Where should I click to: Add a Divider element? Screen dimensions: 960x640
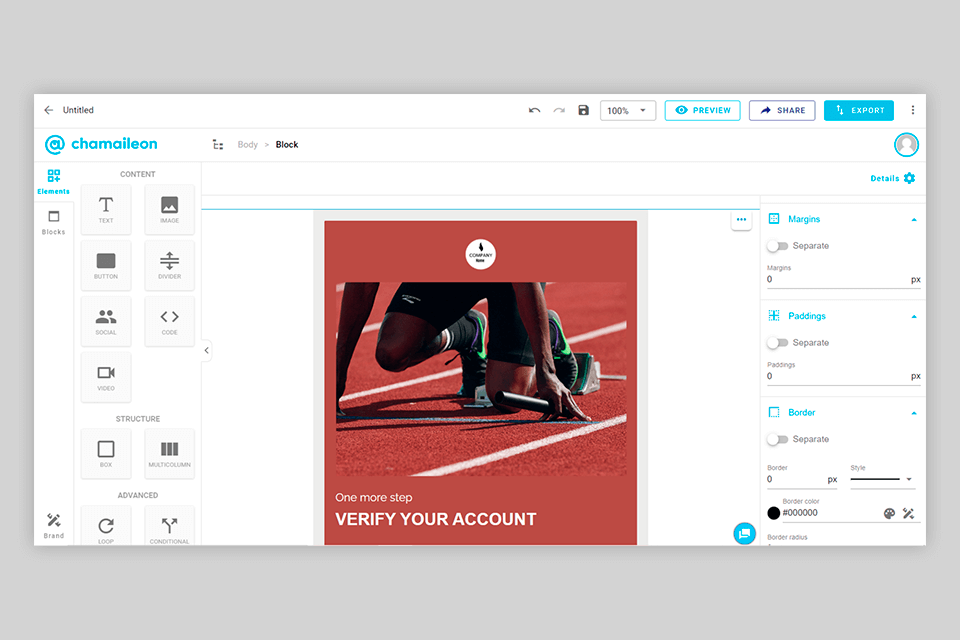point(170,265)
